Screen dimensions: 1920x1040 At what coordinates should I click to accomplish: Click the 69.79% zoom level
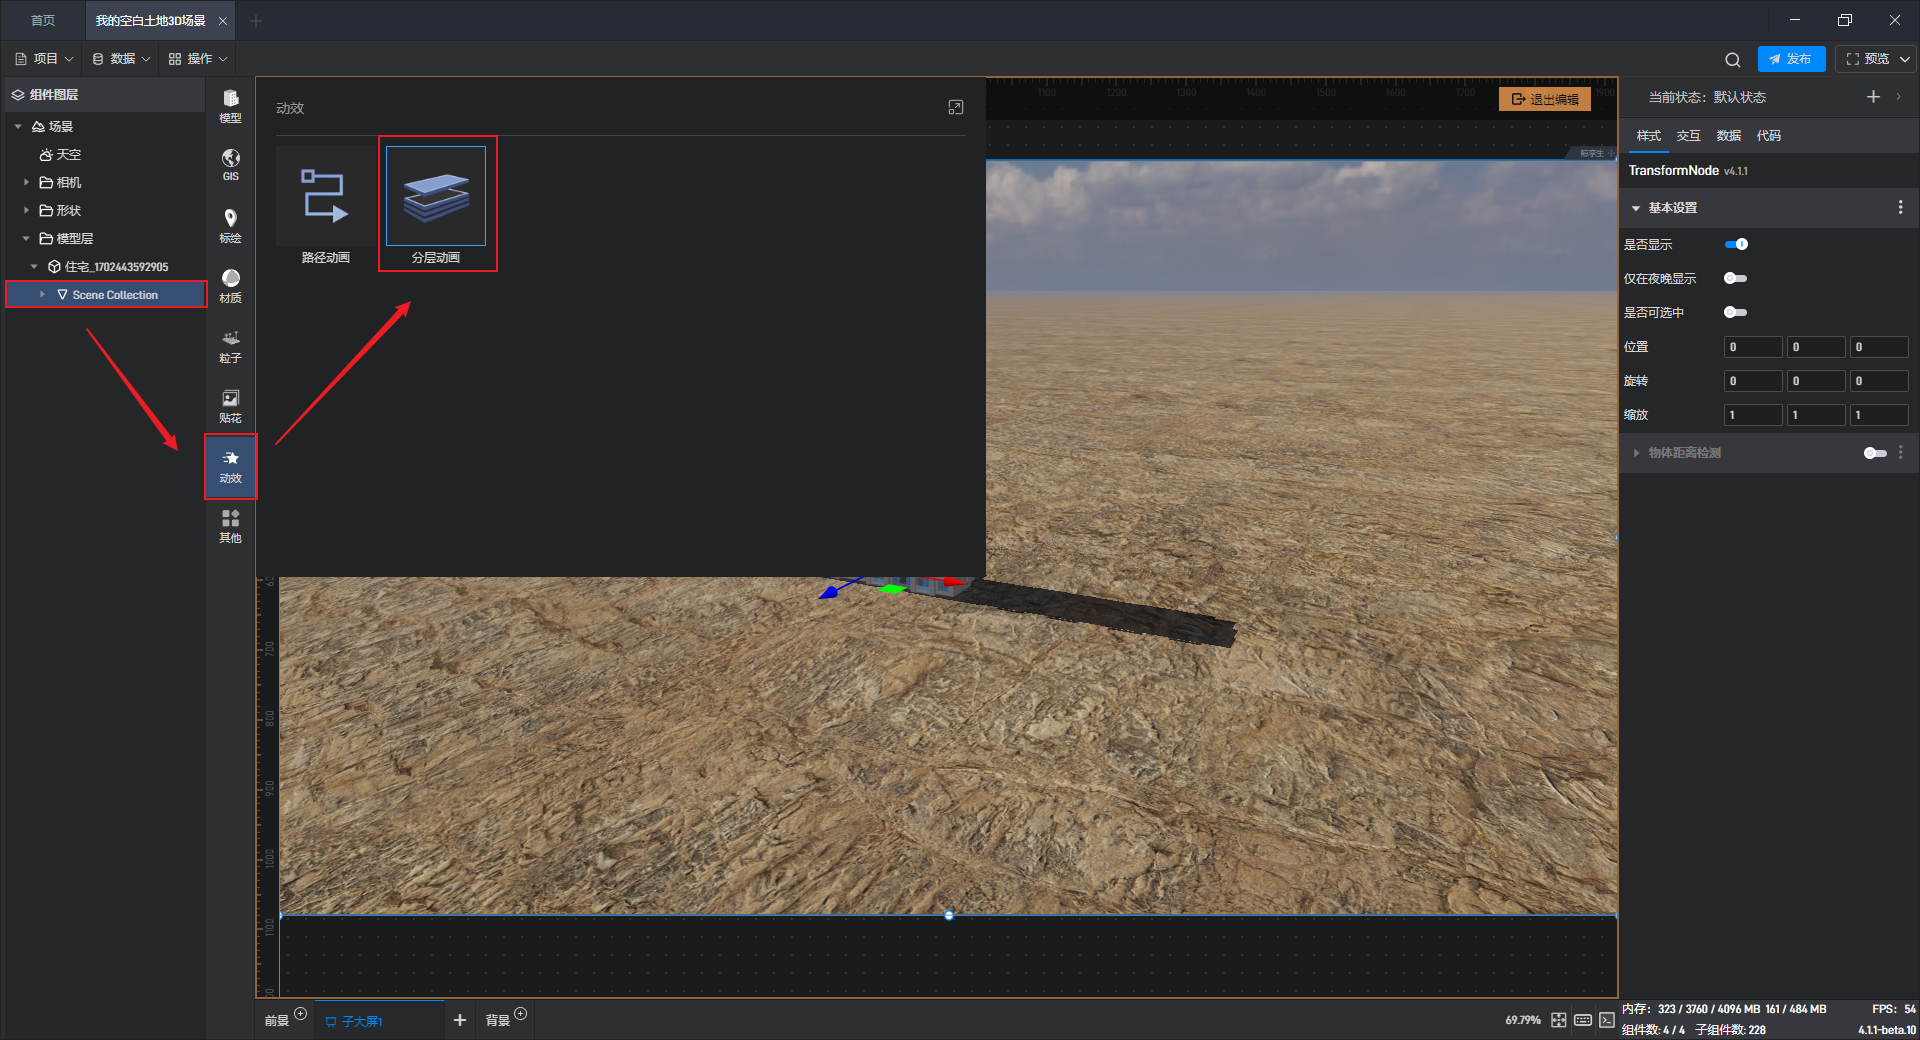coord(1523,1020)
